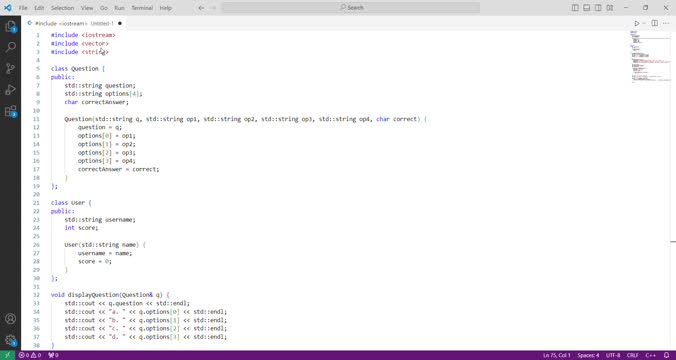
Task: Open the More Actions ellipsis menu
Action: click(666, 23)
